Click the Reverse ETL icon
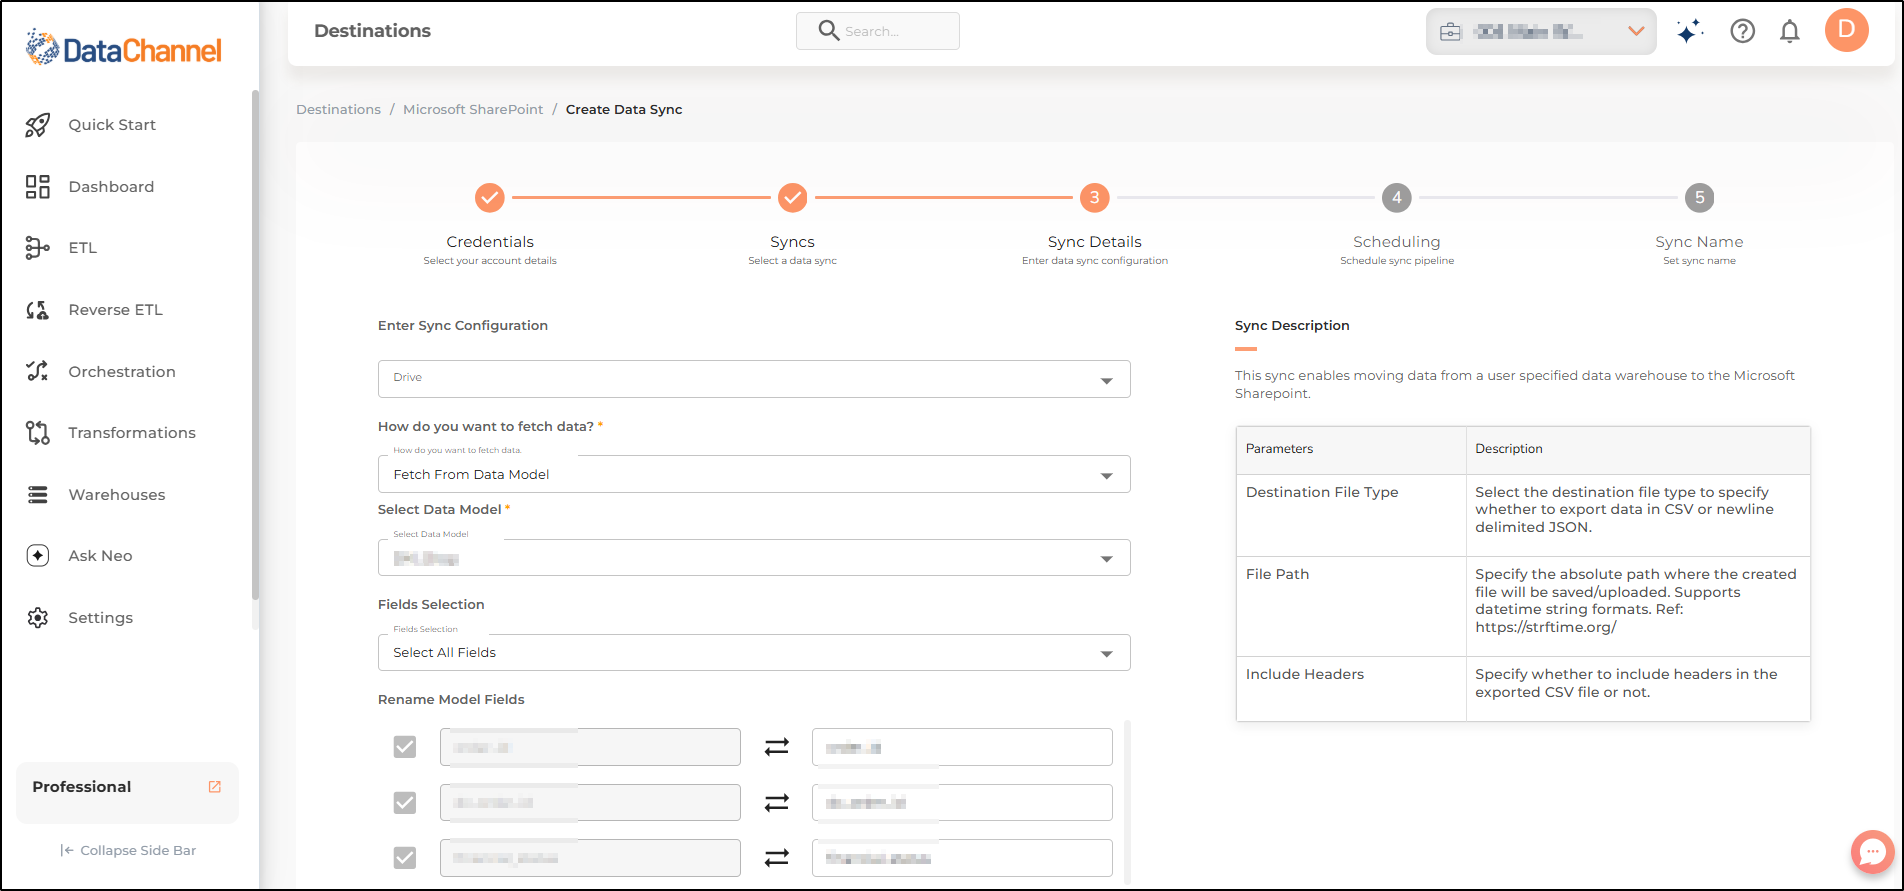Viewport: 1904px width, 891px height. (38, 310)
